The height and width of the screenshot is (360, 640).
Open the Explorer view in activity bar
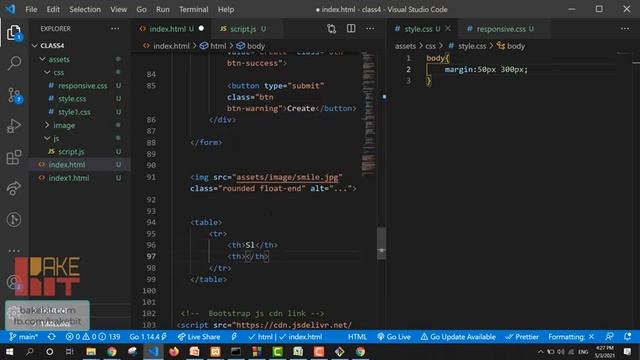pos(14,32)
